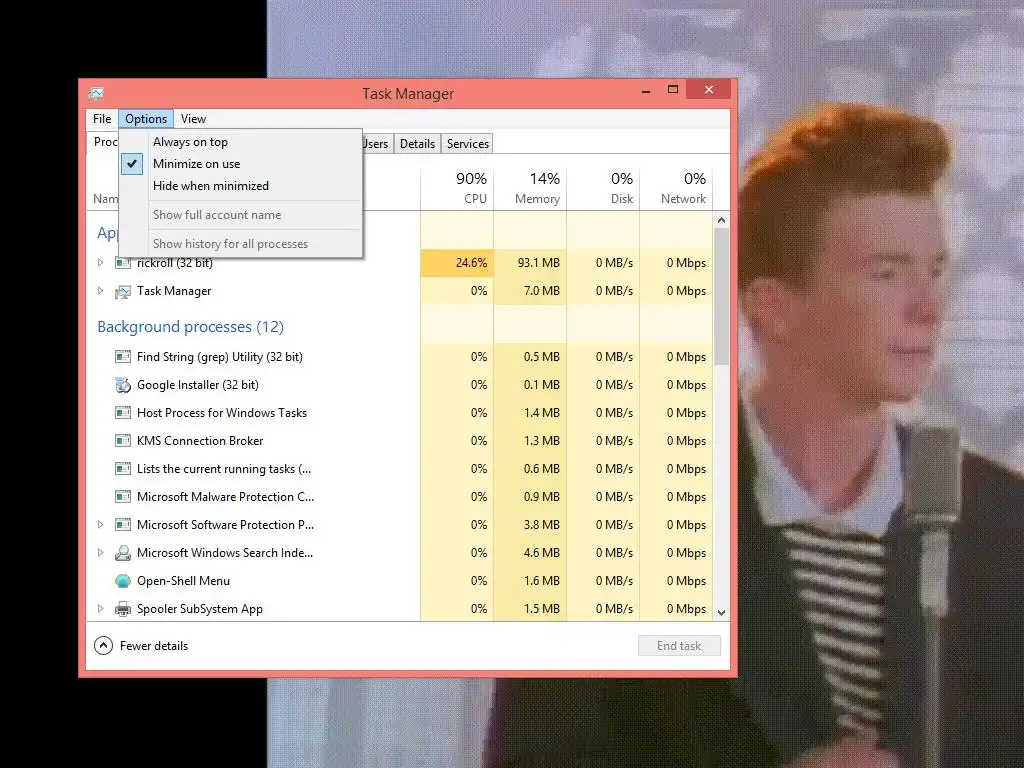The width and height of the screenshot is (1024, 768).
Task: Click the rickroll (32 bit) process icon
Action: [123, 263]
